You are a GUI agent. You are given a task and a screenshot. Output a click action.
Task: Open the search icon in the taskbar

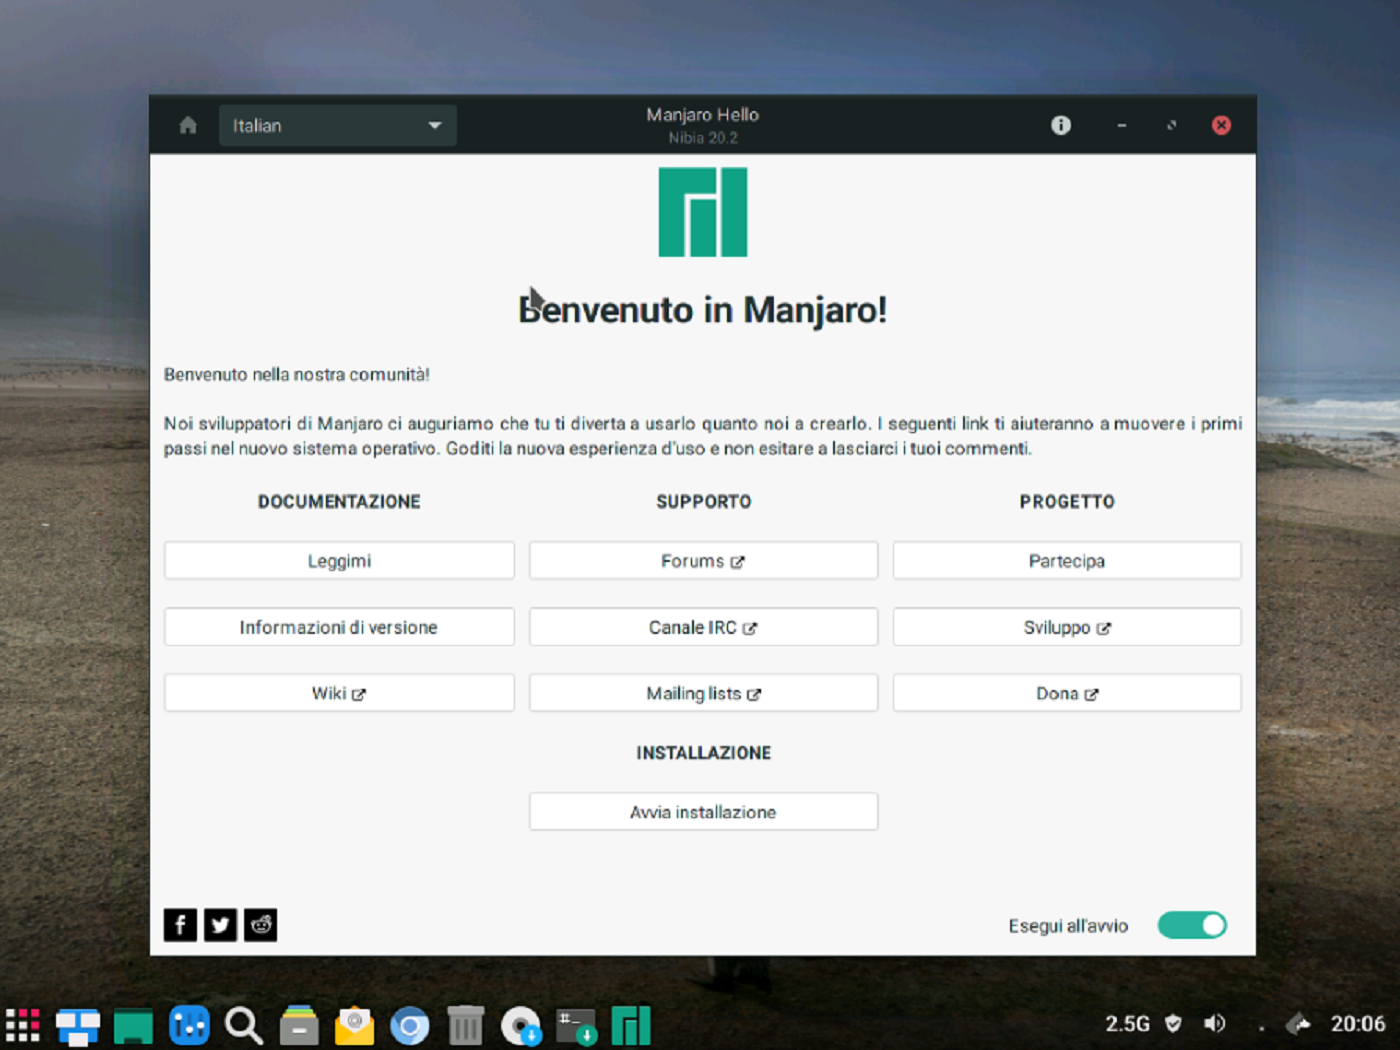tap(244, 1025)
